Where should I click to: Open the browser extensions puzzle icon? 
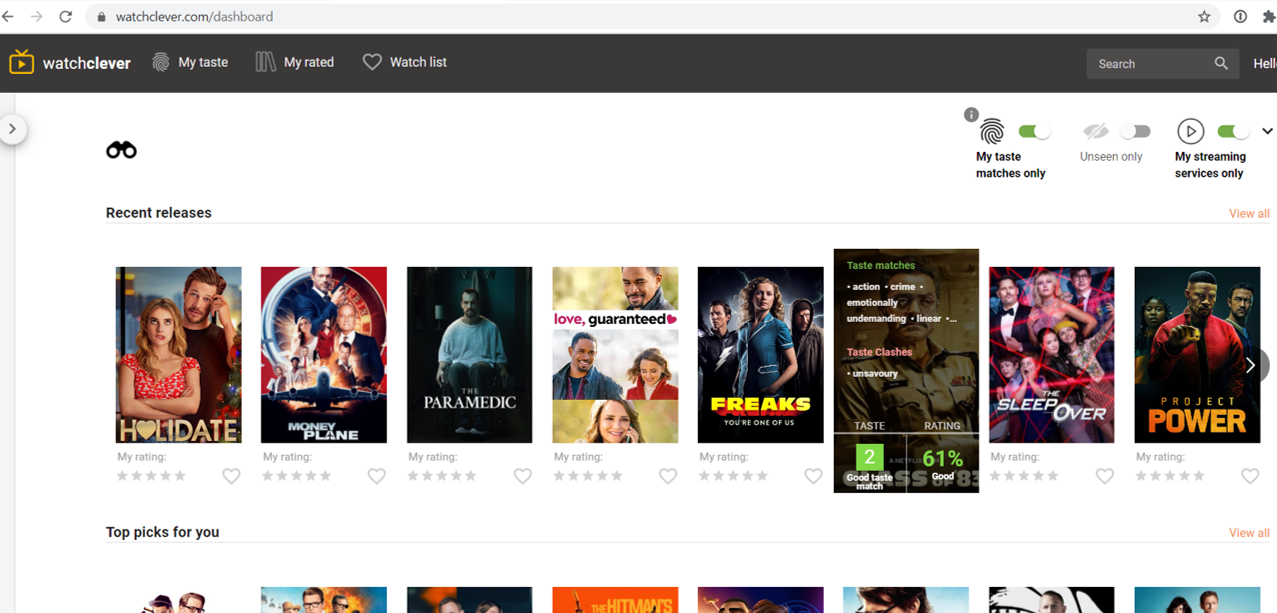coord(1269,16)
